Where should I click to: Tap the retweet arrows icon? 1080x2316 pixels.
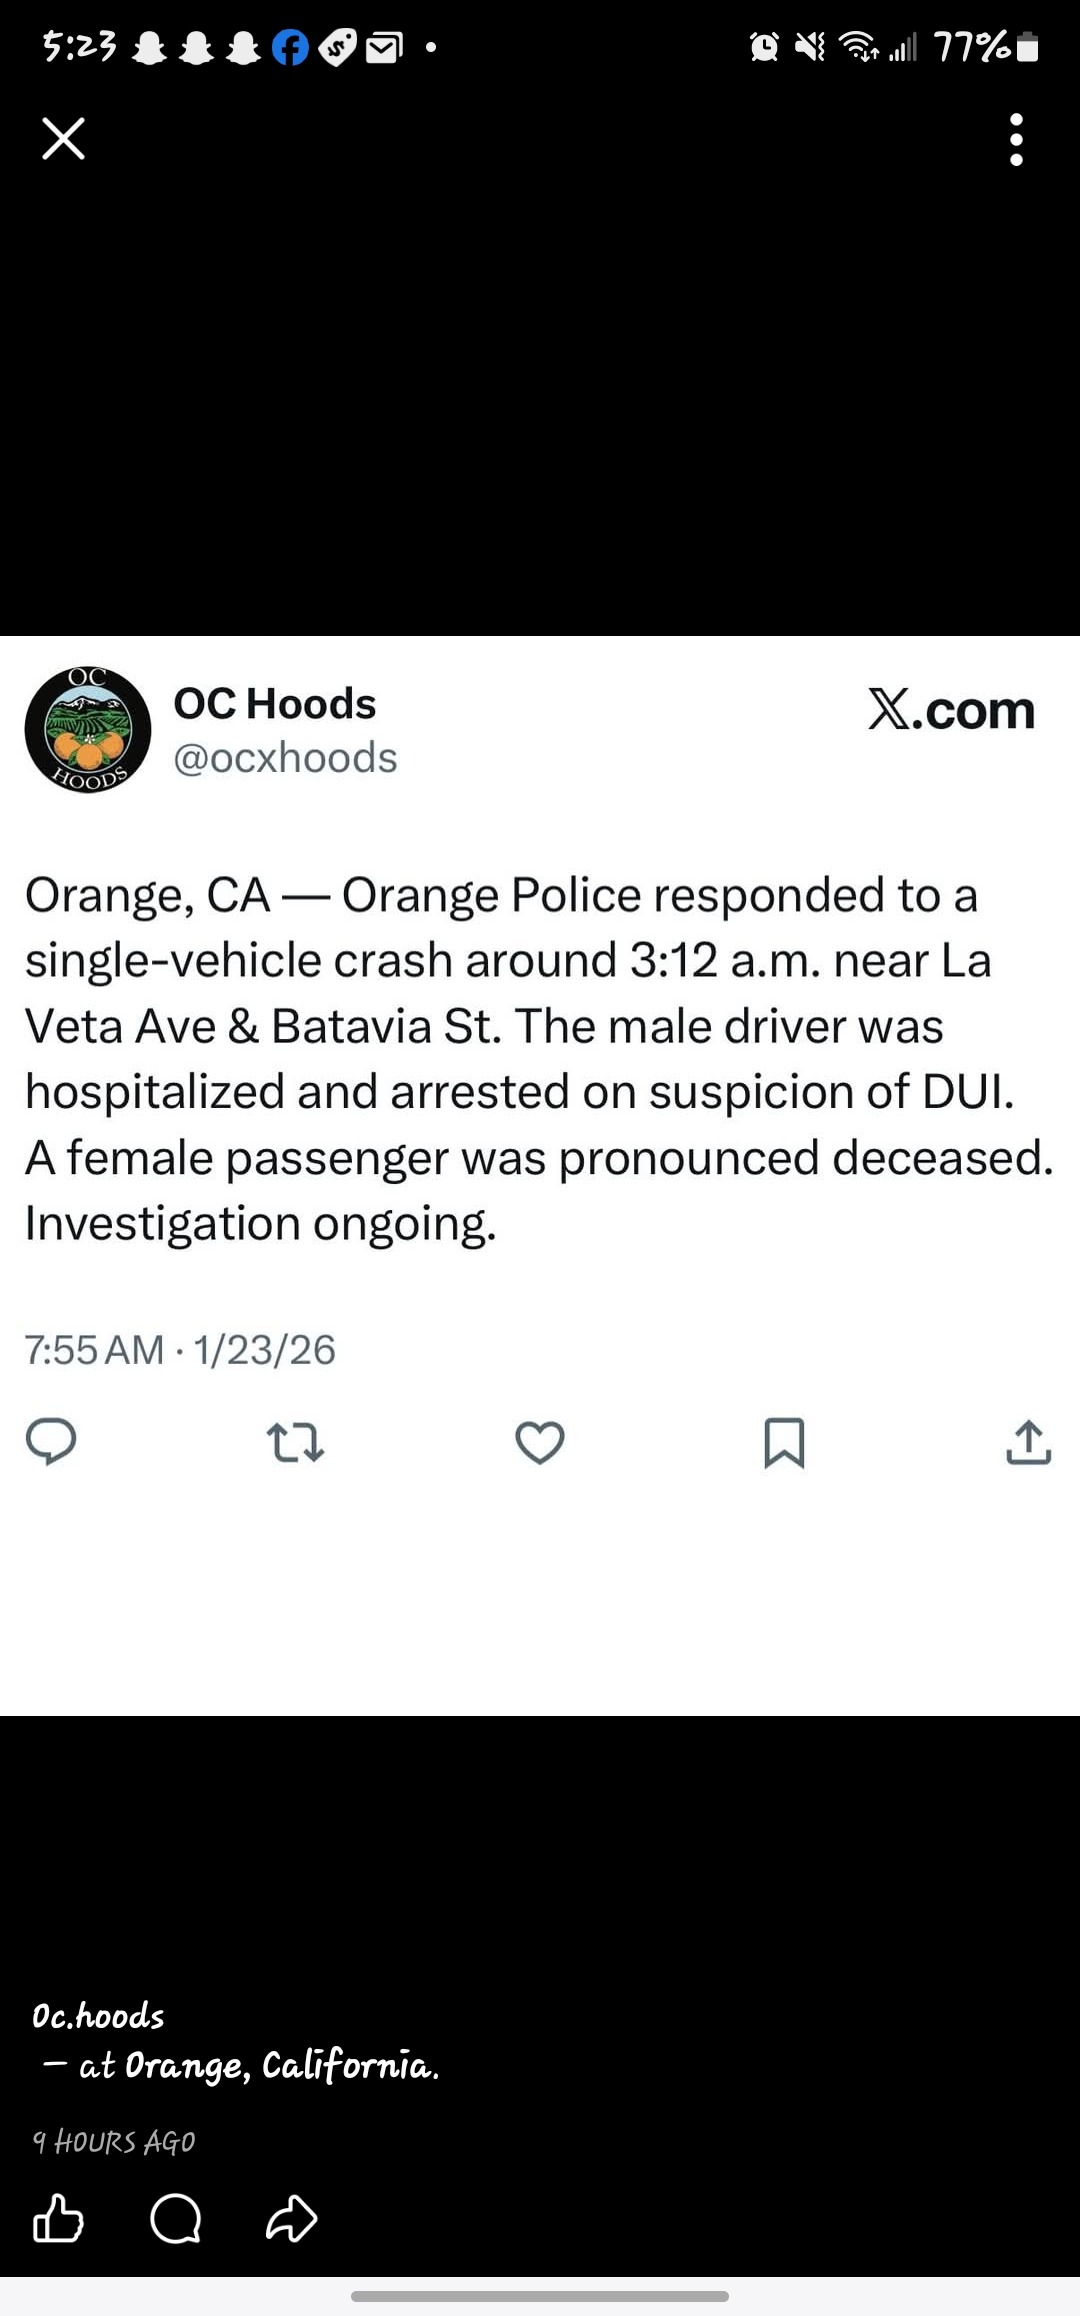point(295,1443)
